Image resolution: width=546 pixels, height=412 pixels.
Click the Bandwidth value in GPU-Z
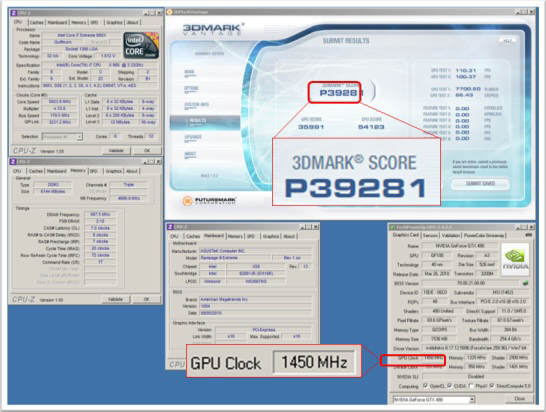click(510, 339)
